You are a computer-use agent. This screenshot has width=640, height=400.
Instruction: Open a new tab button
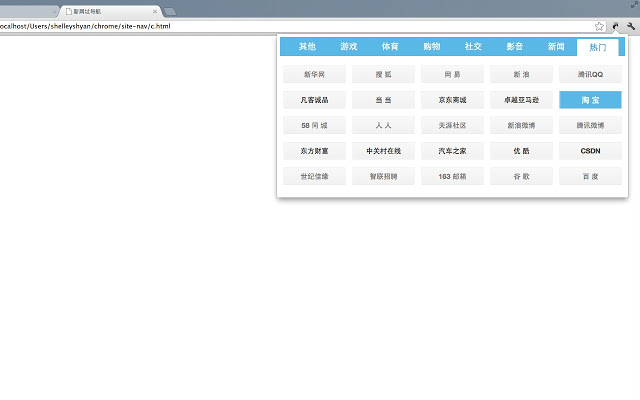170,11
